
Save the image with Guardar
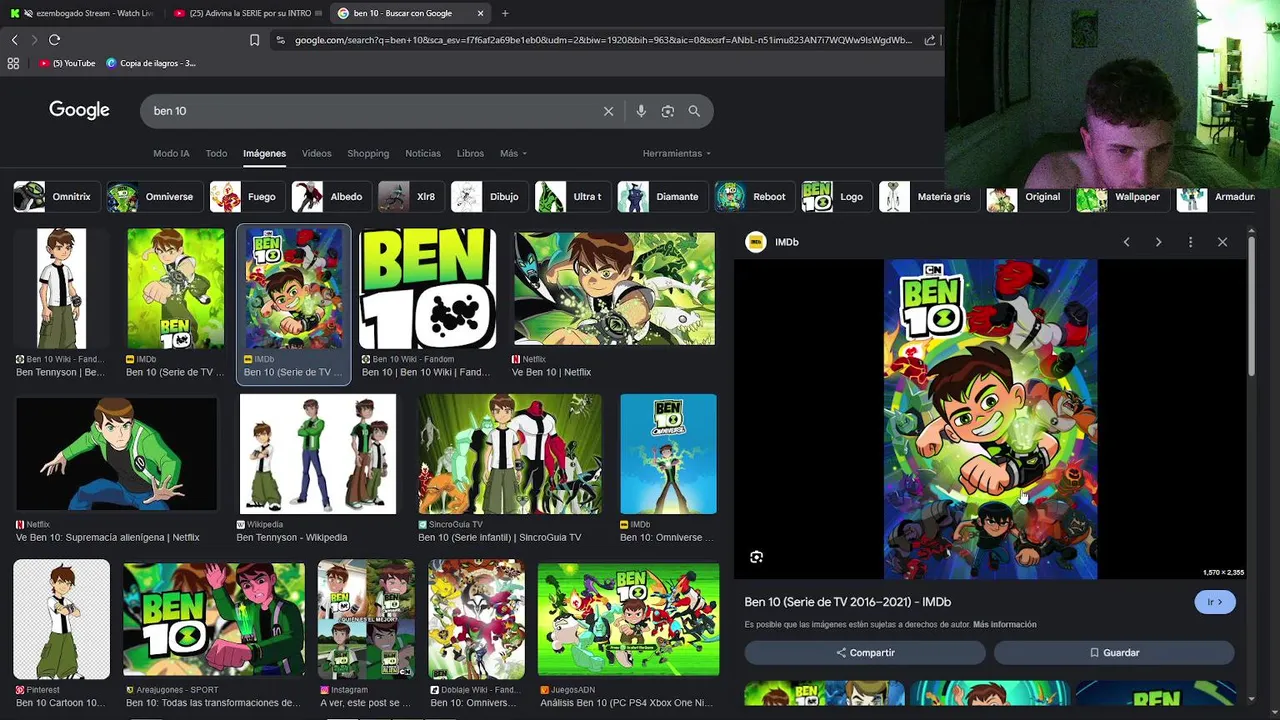(x=1114, y=653)
